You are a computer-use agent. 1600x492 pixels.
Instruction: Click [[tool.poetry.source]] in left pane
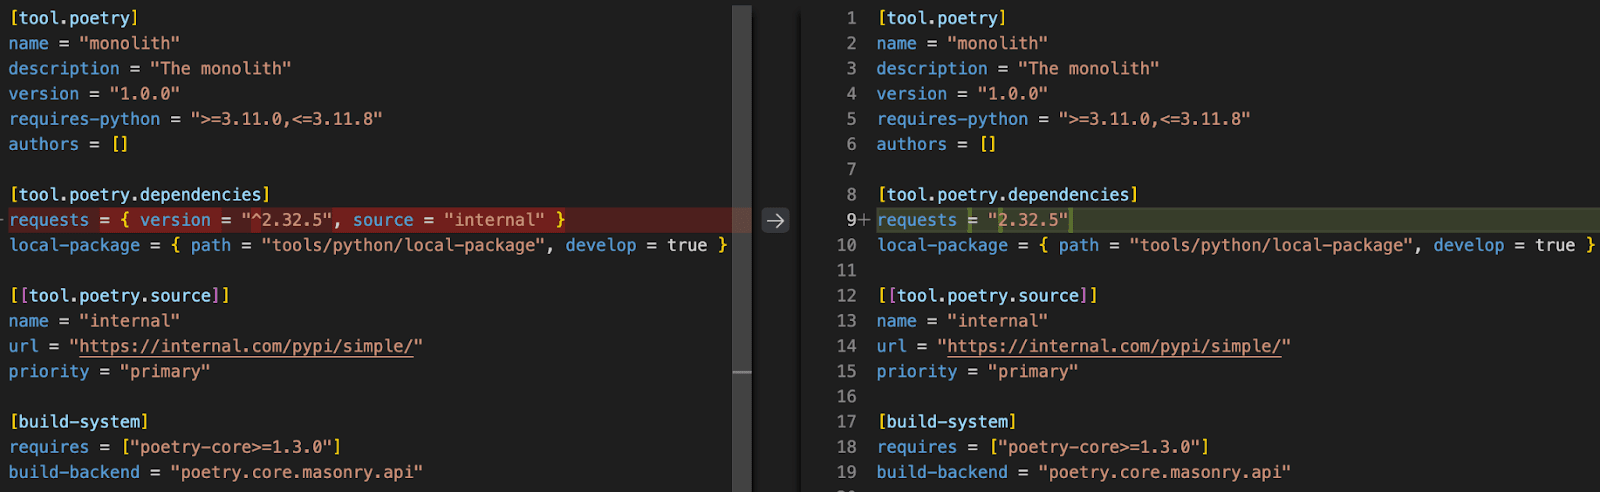[120, 296]
